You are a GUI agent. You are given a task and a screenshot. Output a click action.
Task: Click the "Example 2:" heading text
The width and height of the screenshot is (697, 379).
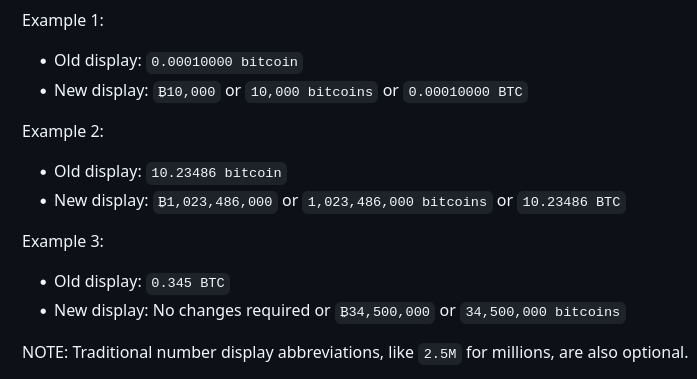(x=63, y=132)
